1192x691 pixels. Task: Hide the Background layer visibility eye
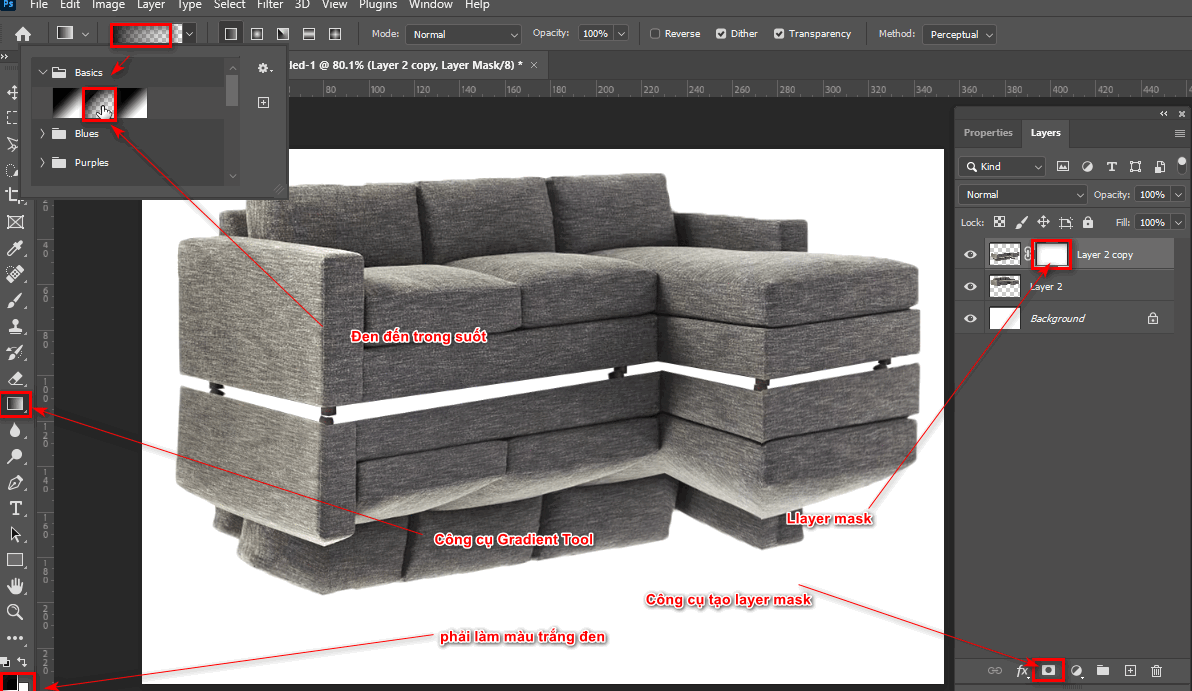(x=968, y=318)
